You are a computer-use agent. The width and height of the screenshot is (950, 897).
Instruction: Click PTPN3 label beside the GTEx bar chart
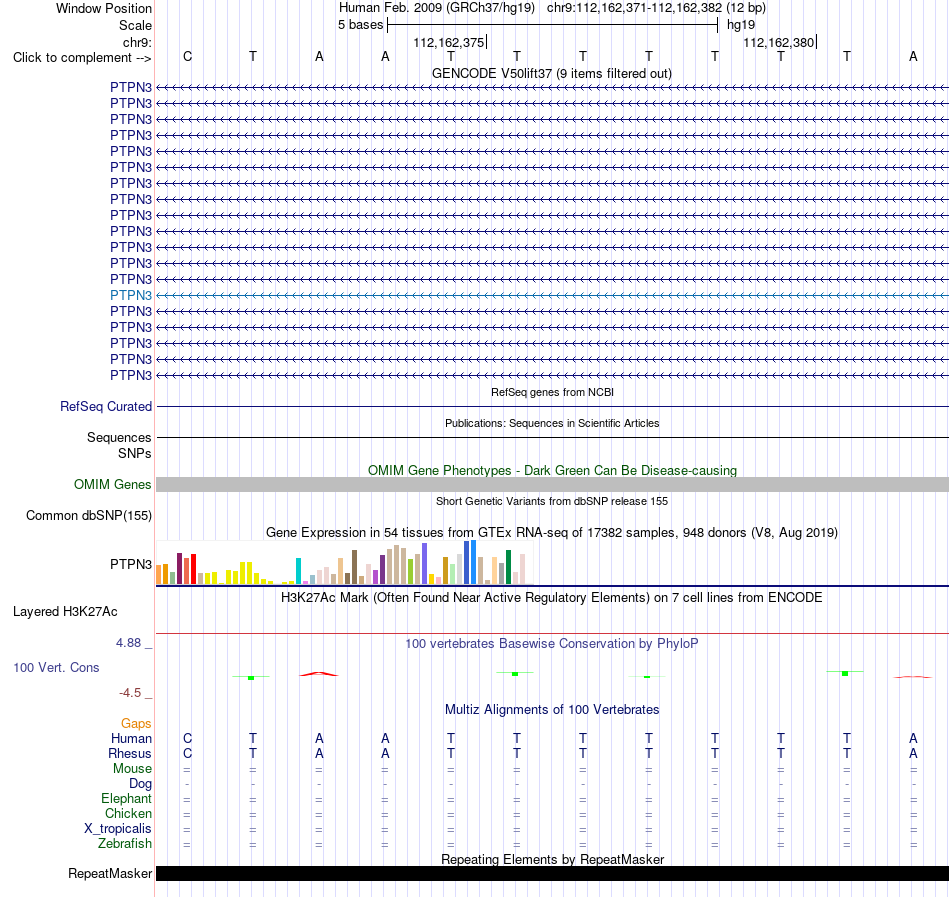point(131,564)
